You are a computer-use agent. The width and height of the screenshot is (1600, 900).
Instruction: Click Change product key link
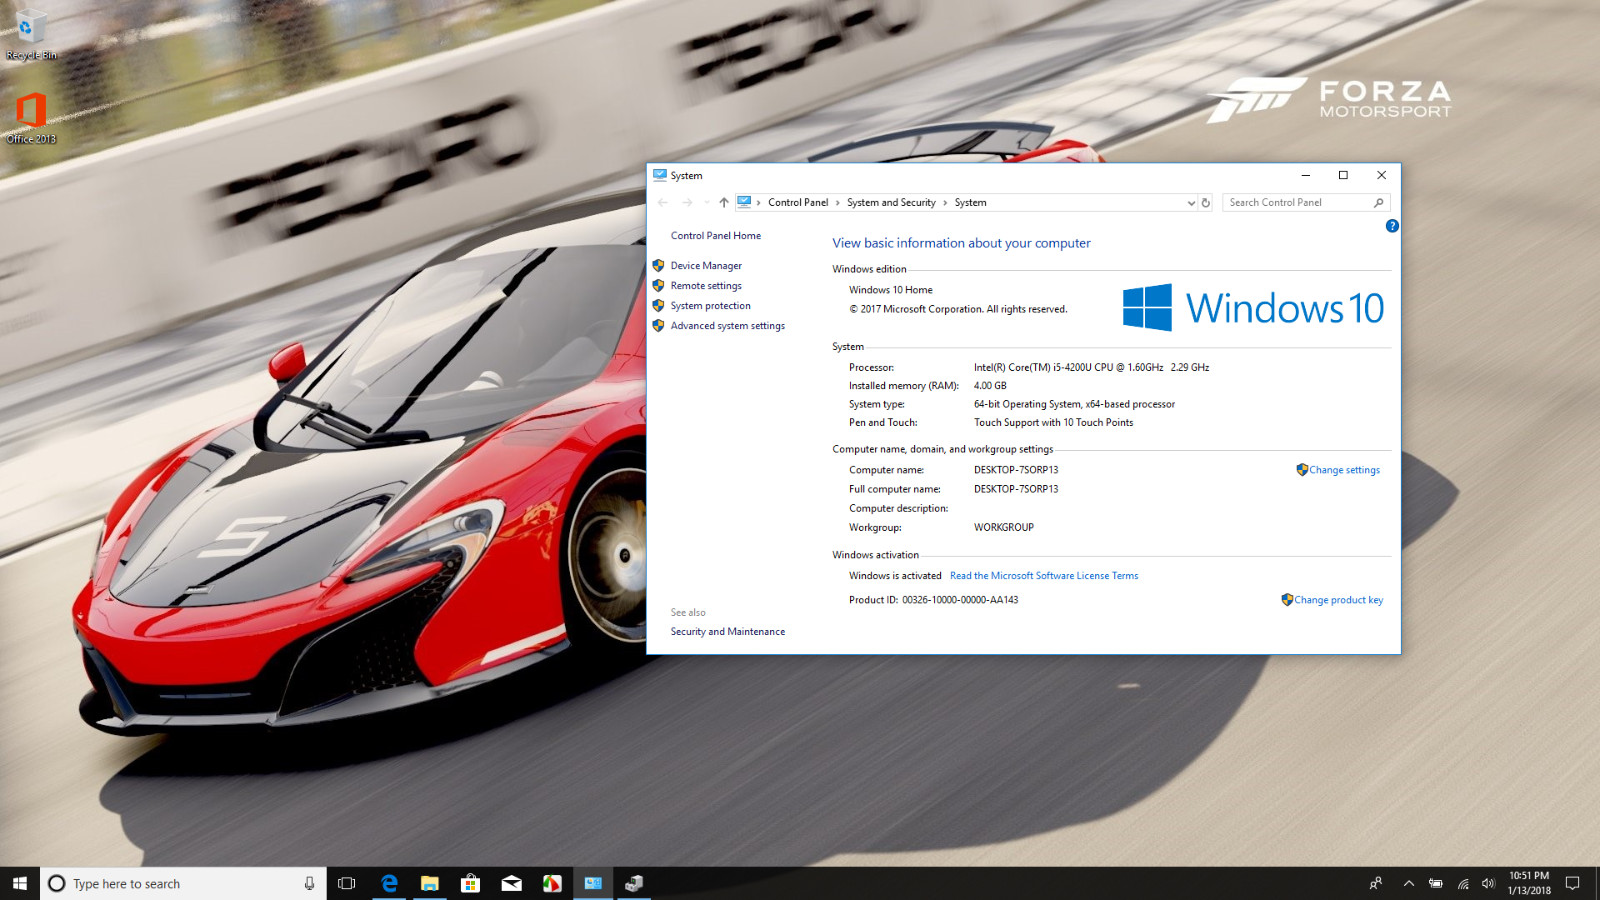(x=1338, y=600)
